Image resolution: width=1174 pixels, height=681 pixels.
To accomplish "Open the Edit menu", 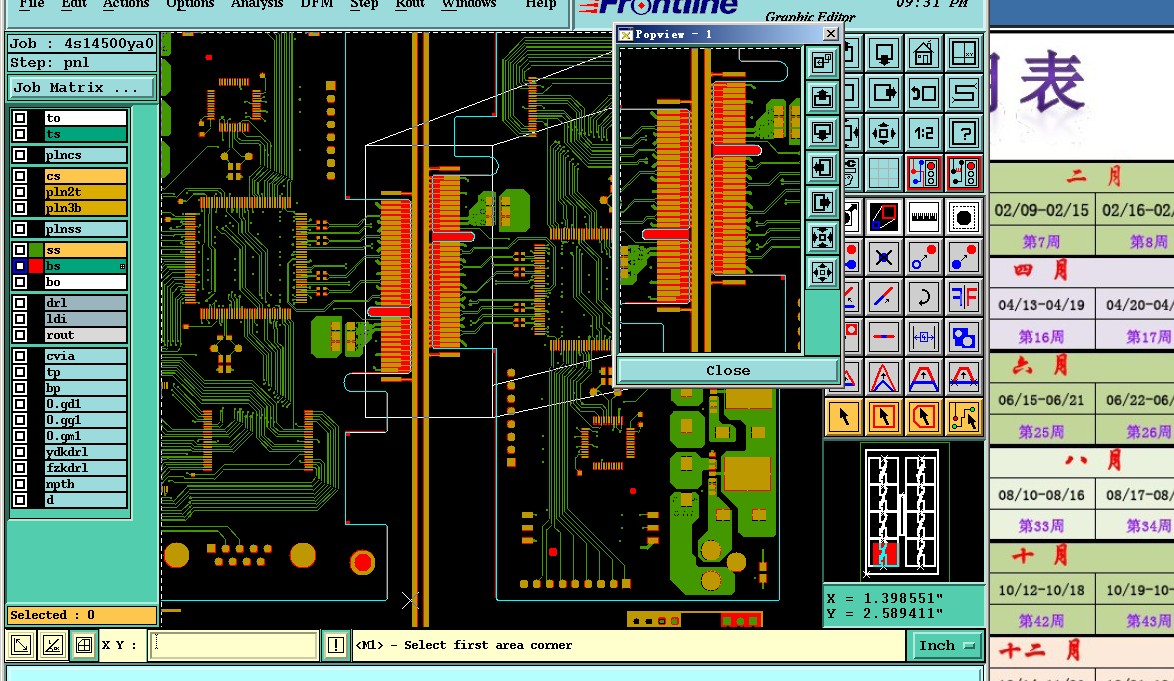I will (73, 4).
